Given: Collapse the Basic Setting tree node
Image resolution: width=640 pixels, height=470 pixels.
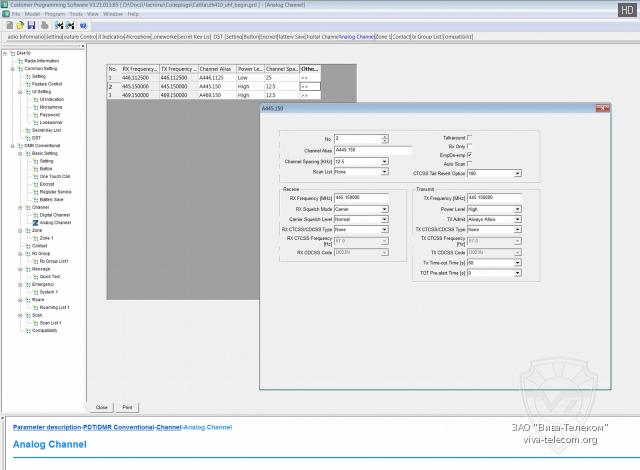Looking at the screenshot, I should point(20,153).
